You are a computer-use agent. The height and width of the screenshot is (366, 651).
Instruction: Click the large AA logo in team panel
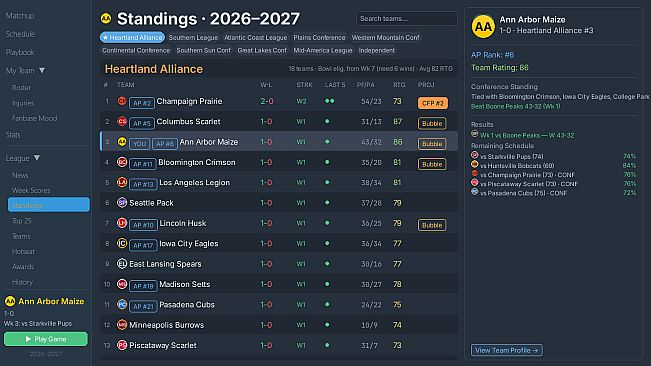pos(483,27)
